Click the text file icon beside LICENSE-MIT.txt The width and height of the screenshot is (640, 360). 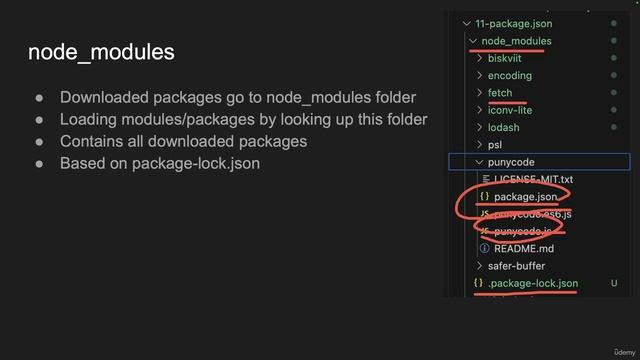(x=486, y=179)
